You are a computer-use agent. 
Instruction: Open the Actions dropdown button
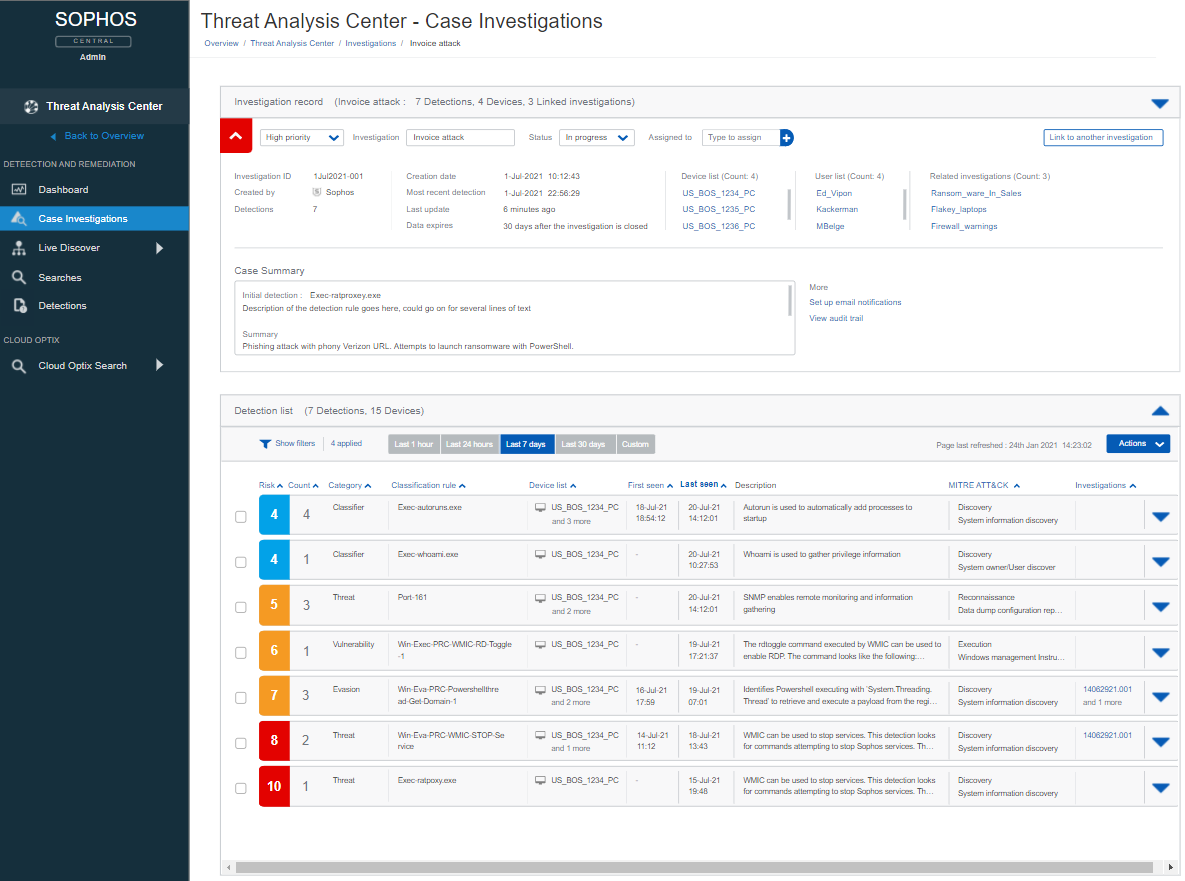pos(1138,444)
